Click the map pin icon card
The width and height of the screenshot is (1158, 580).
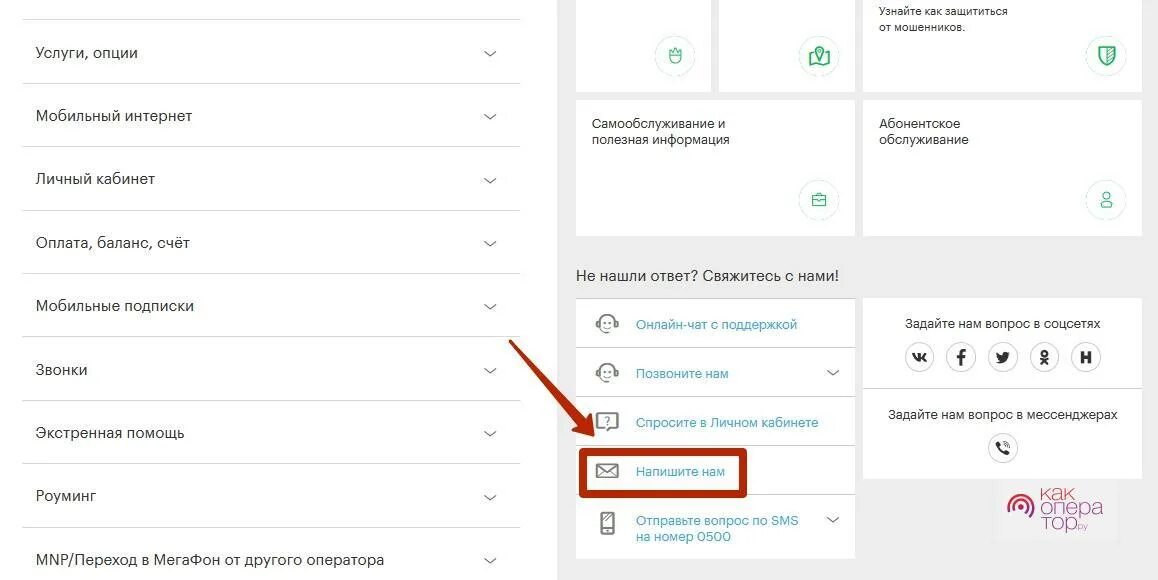[x=819, y=55]
